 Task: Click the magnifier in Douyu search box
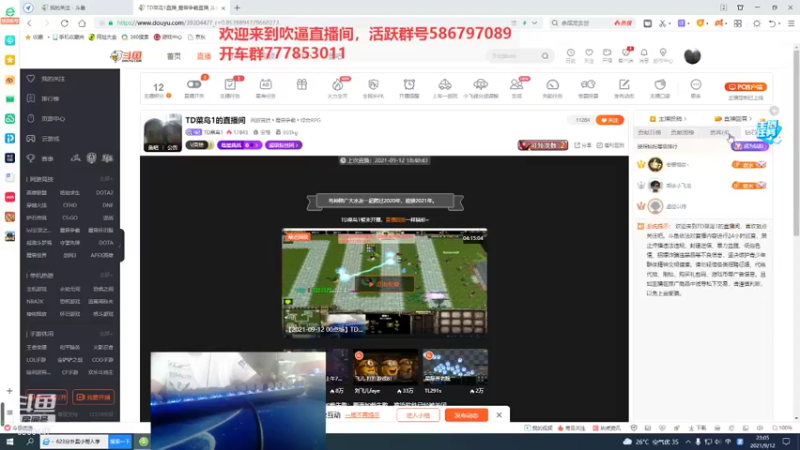pos(545,56)
